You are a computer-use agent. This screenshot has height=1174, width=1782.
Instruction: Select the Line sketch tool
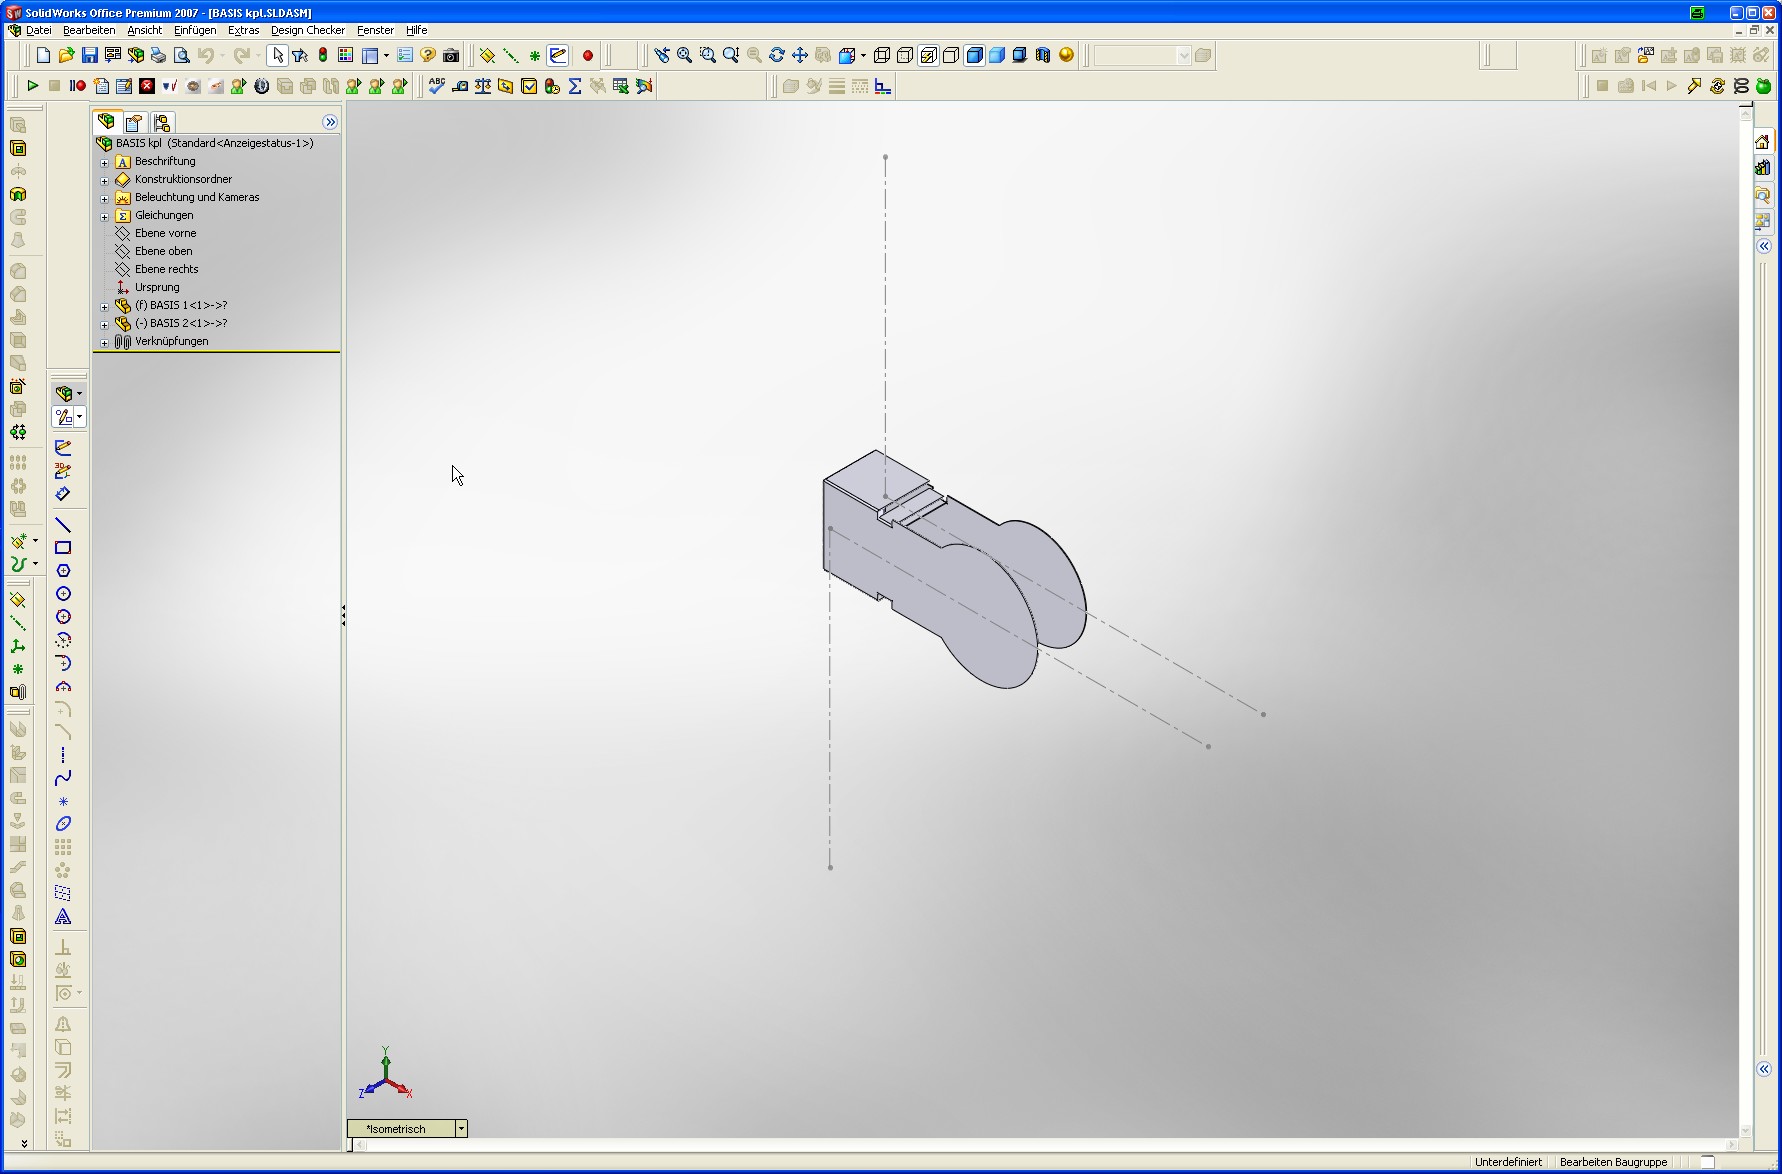[63, 525]
